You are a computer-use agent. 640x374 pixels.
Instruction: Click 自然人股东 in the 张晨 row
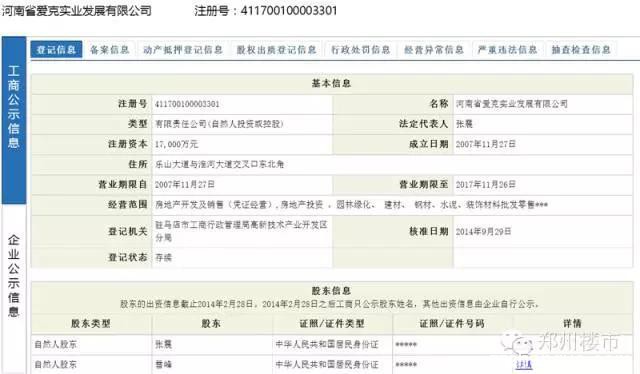[56, 345]
